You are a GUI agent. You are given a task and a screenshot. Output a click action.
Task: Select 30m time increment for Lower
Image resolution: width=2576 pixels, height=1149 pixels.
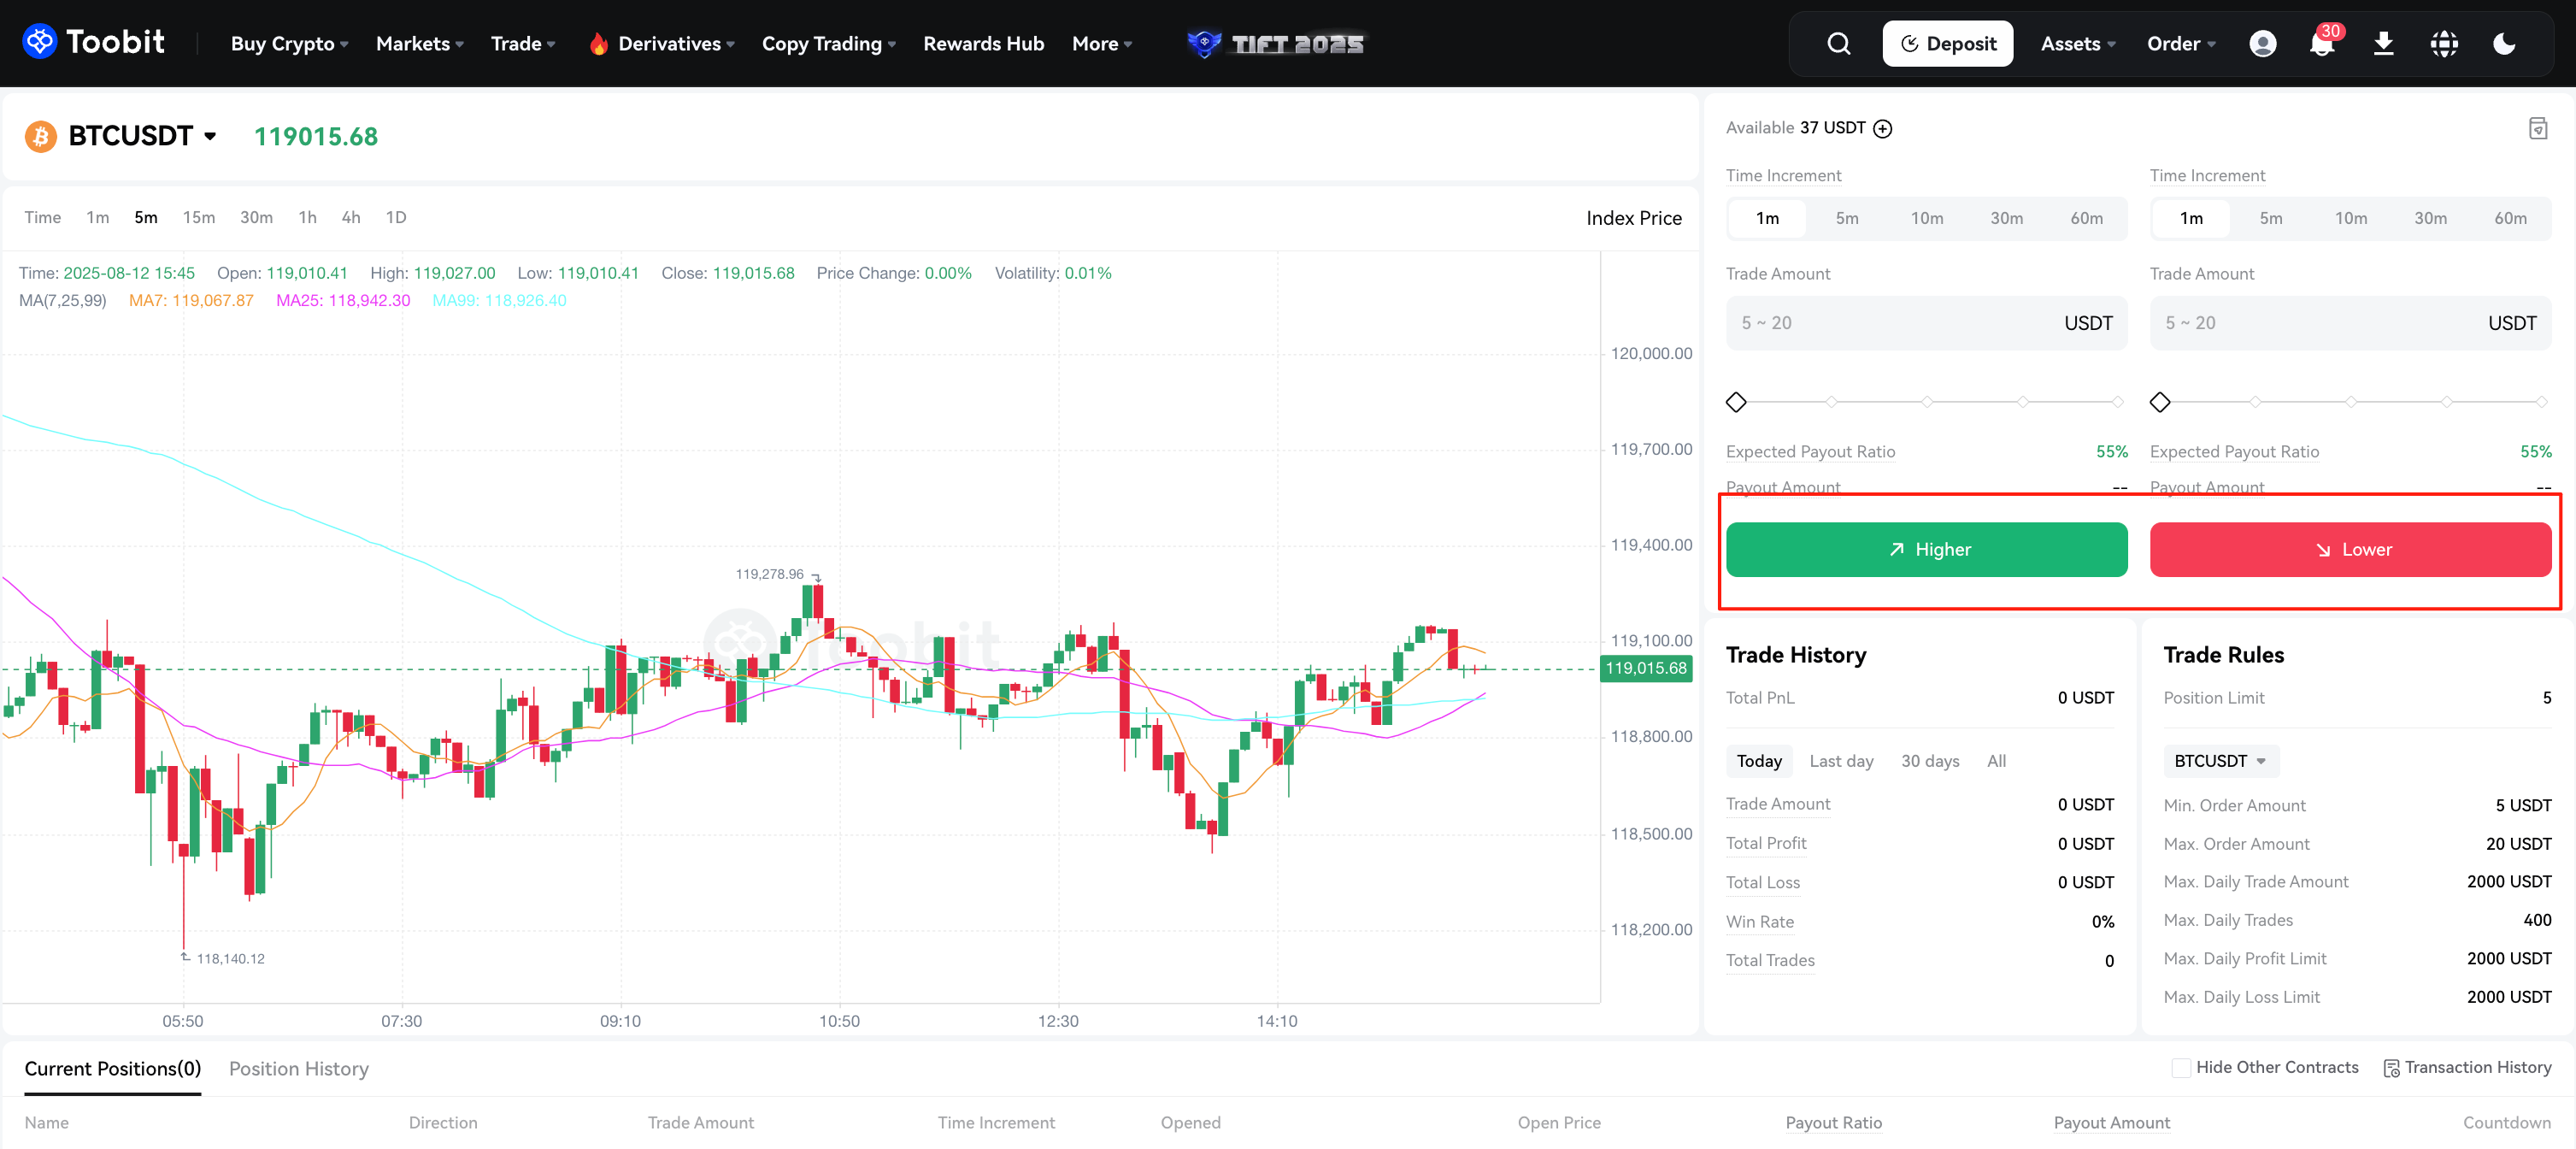(x=2430, y=218)
